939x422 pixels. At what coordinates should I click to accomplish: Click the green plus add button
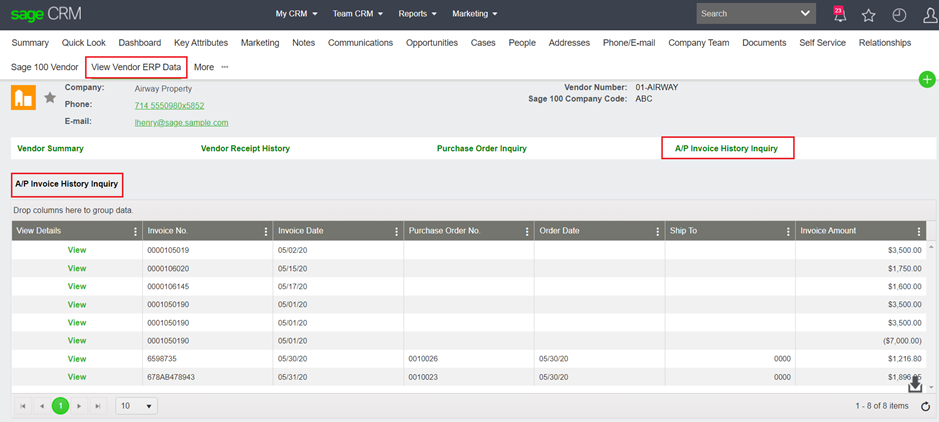tap(927, 80)
